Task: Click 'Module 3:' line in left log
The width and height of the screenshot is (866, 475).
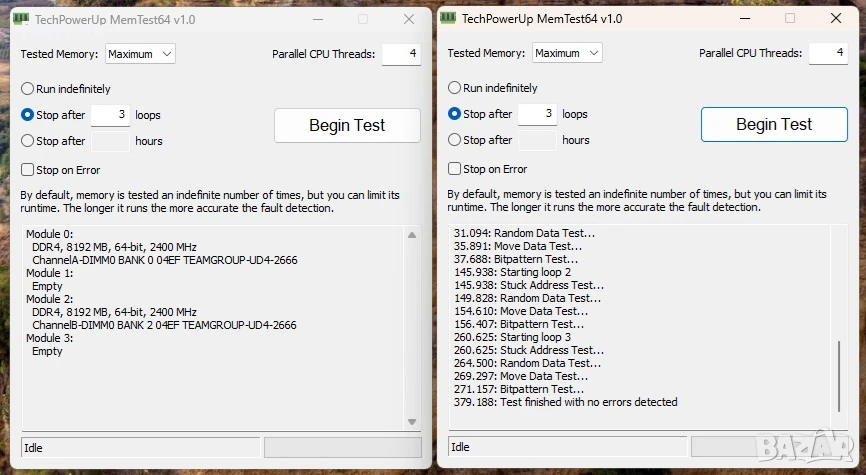Action: click(x=50, y=338)
